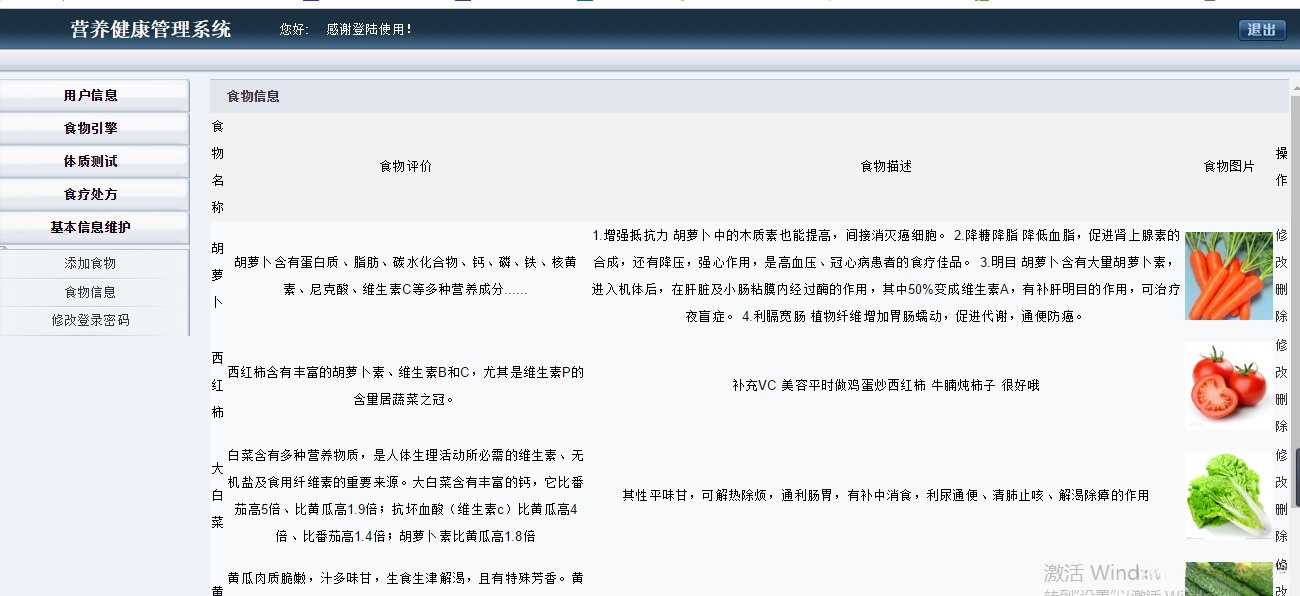
Task: Click the 退出 logout button
Action: (x=1261, y=30)
